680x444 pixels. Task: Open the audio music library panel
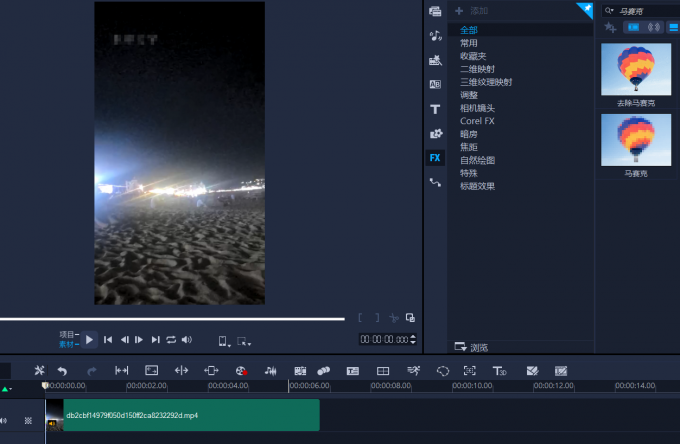coord(435,35)
